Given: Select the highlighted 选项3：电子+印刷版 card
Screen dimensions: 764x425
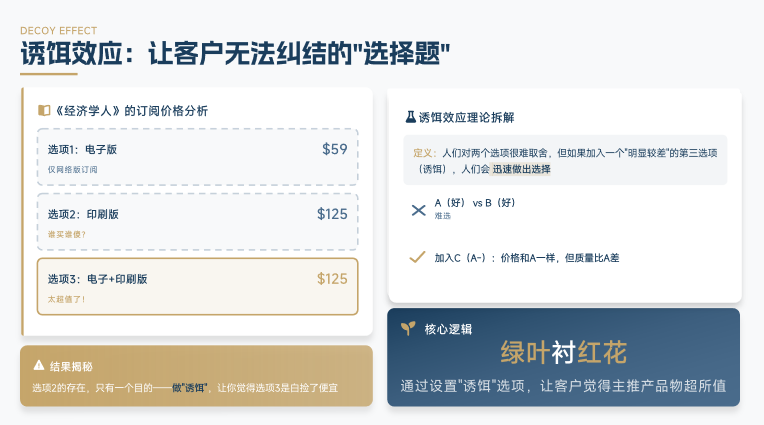Looking at the screenshot, I should point(197,286).
